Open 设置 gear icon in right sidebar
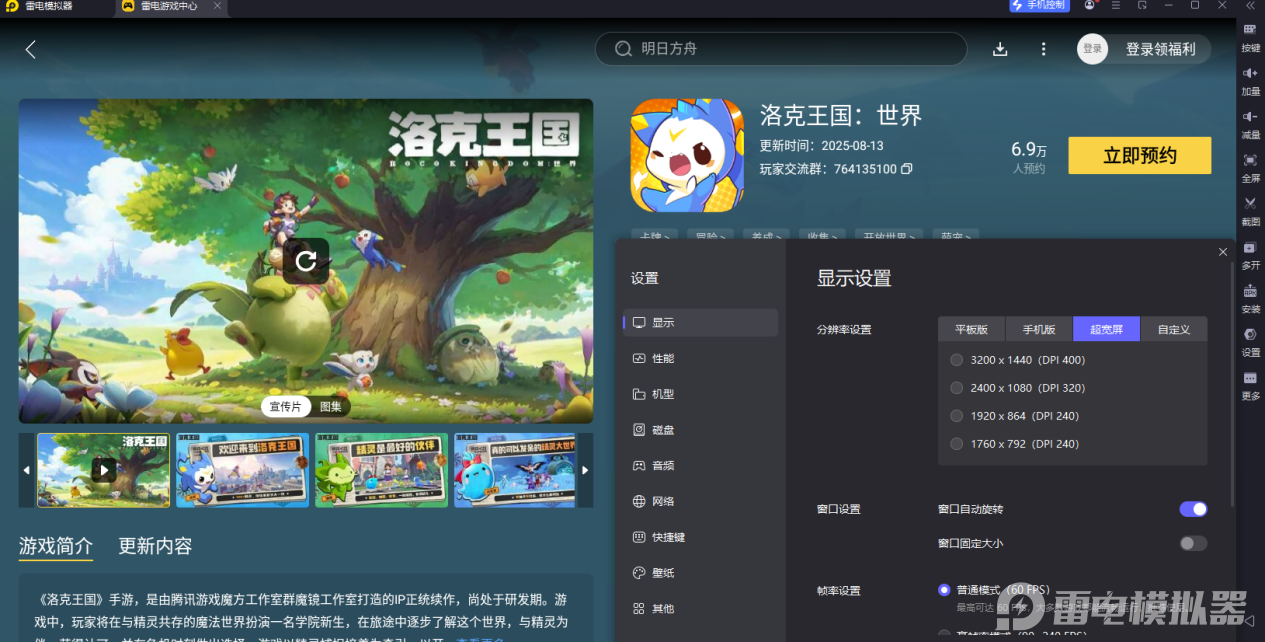 [1250, 342]
